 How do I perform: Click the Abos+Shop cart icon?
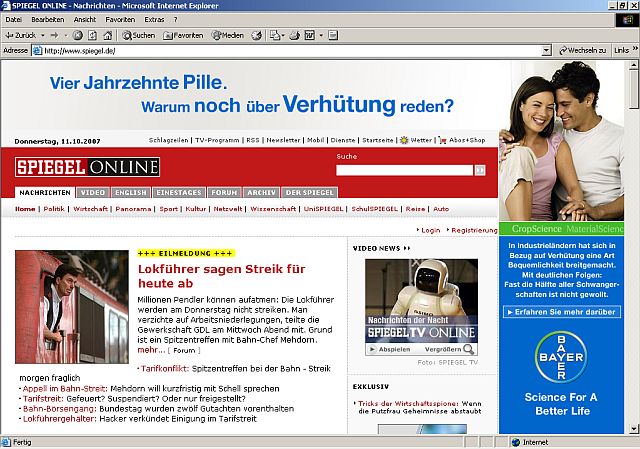tap(442, 140)
